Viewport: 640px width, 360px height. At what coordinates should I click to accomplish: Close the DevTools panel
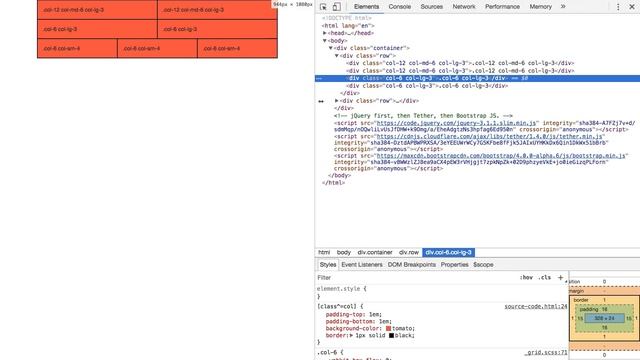point(632,7)
